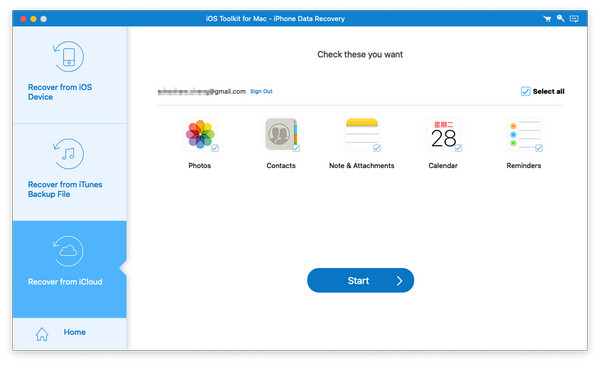Open the shopping cart icon in title bar
Viewport: 600px width, 365px height.
point(547,19)
